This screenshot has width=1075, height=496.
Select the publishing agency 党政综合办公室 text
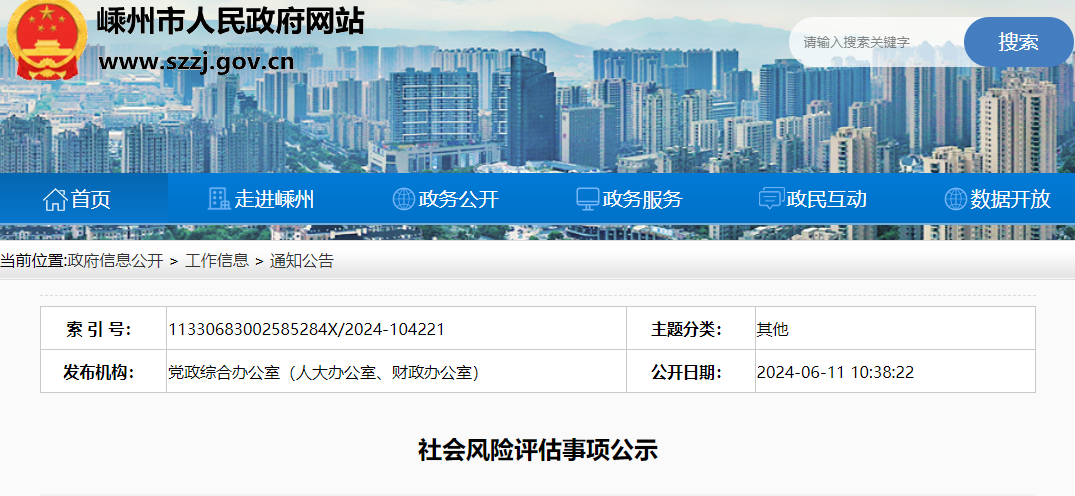pos(324,373)
